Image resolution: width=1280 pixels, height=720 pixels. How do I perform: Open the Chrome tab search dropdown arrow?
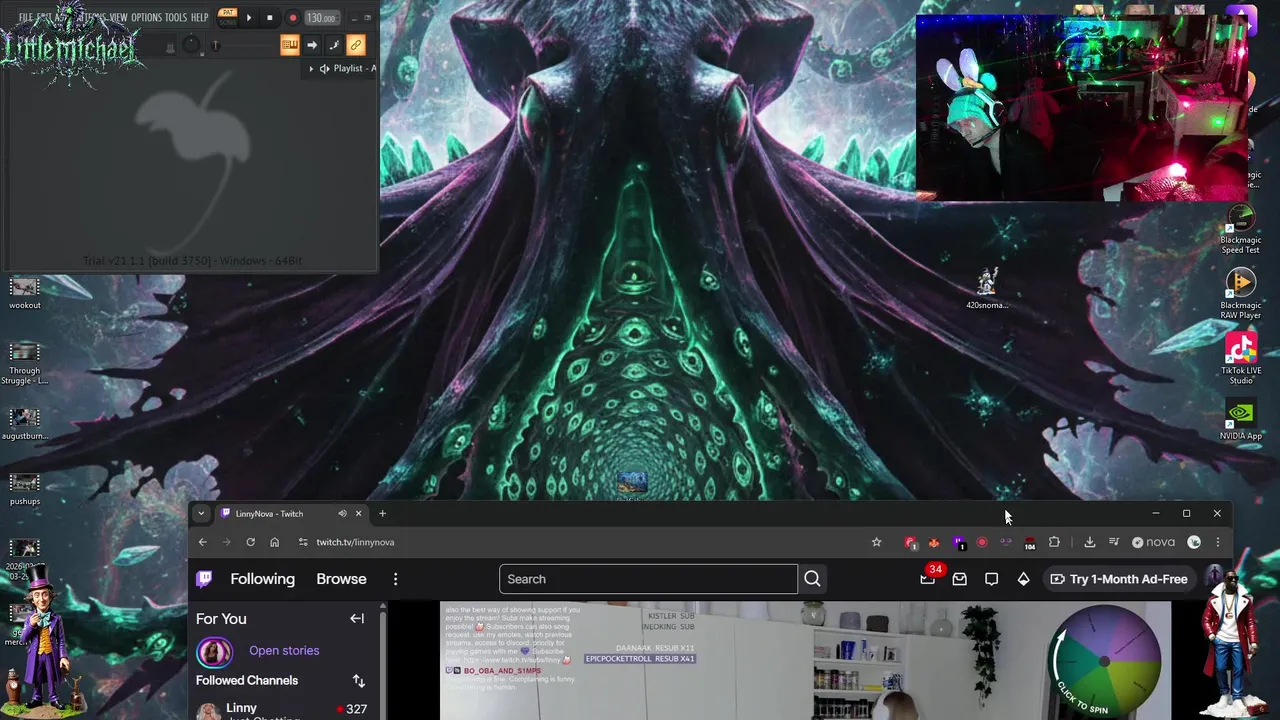[201, 514]
